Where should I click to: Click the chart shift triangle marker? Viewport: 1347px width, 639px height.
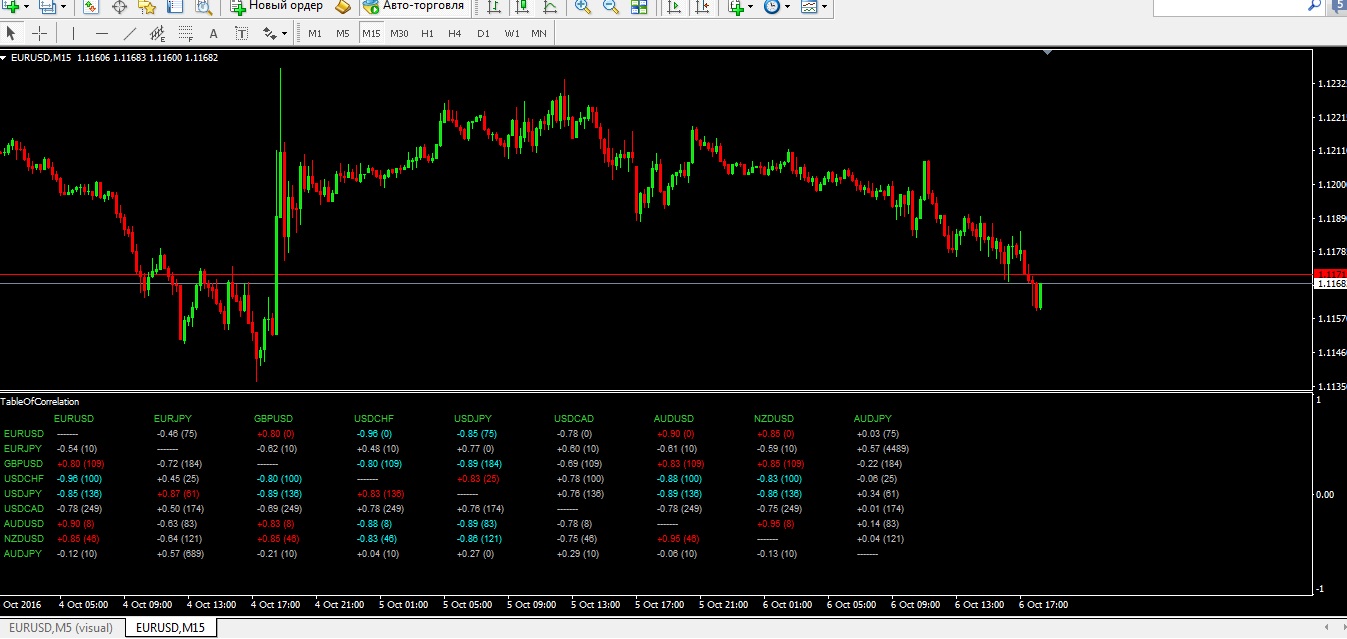pyautogui.click(x=1047, y=51)
